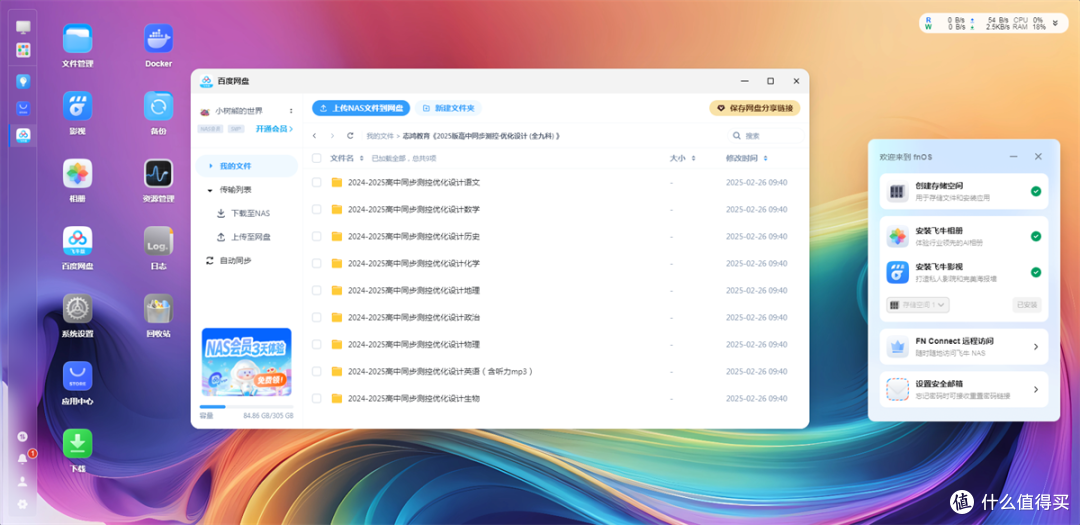Viewport: 1080px width, 525px height.
Task: Click the forward arrow in the path bar
Action: tap(332, 136)
